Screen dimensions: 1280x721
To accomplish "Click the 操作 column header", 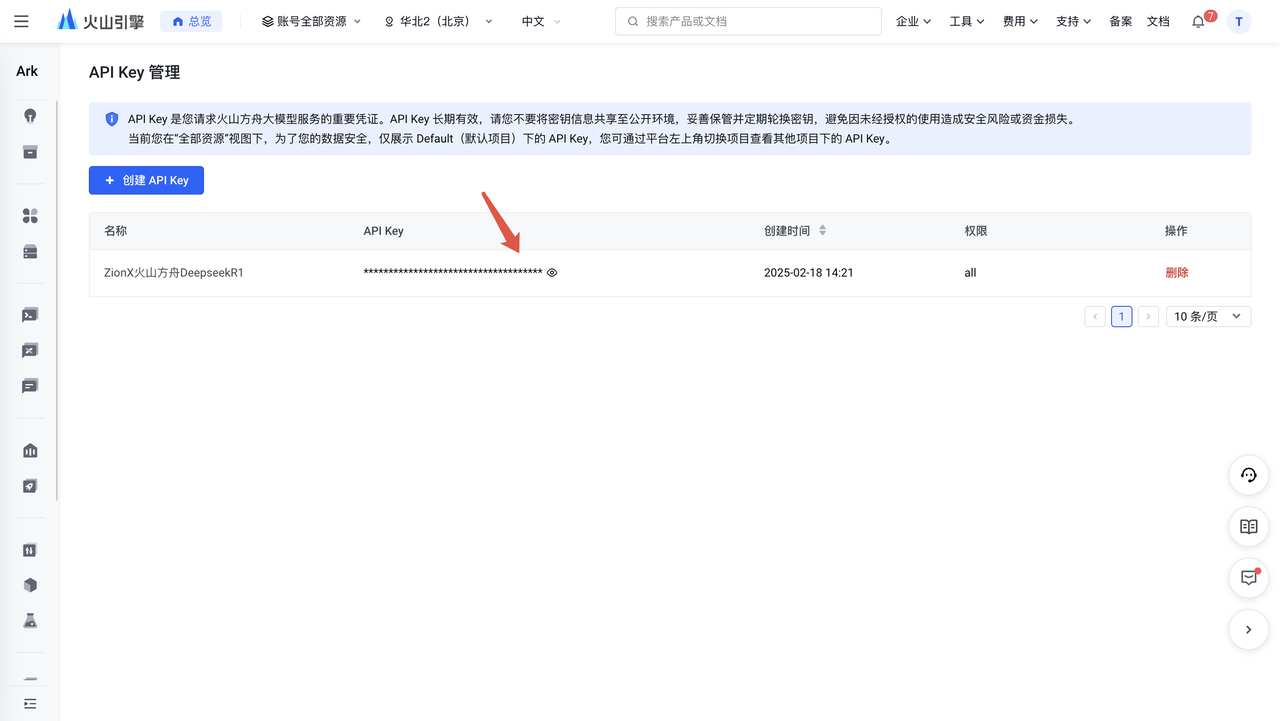I will click(x=1176, y=231).
